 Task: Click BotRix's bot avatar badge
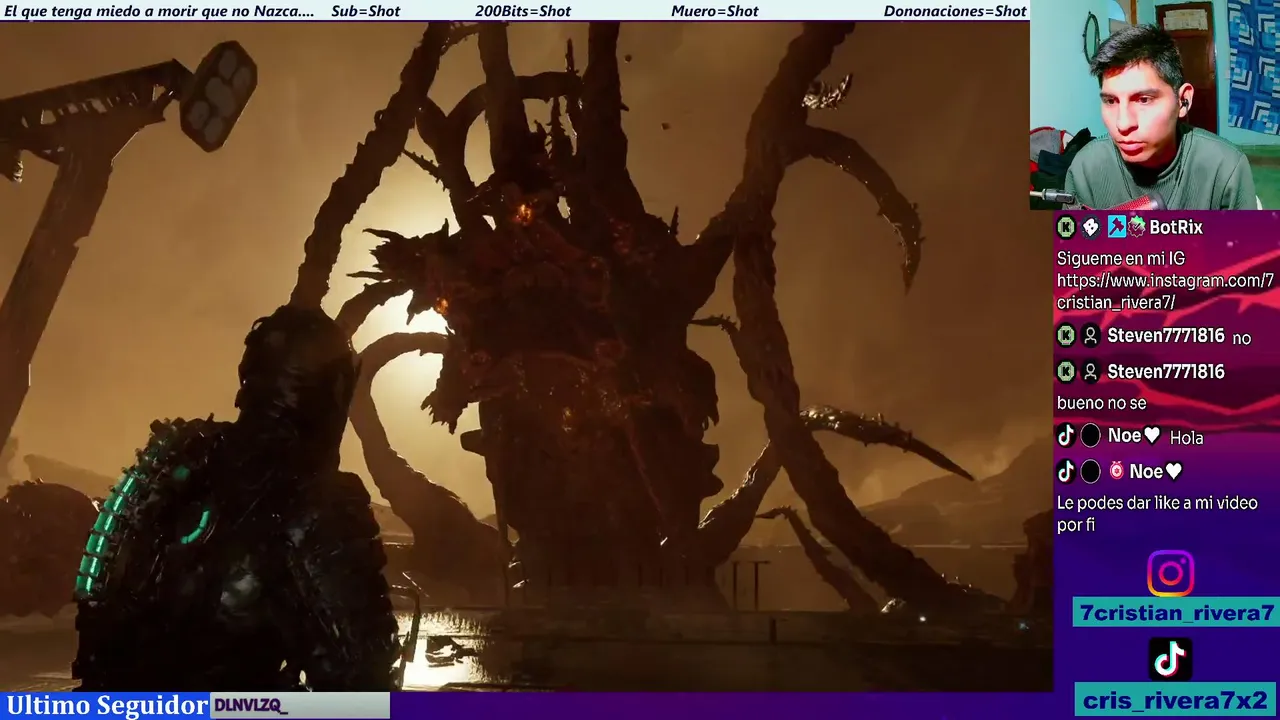(1091, 228)
